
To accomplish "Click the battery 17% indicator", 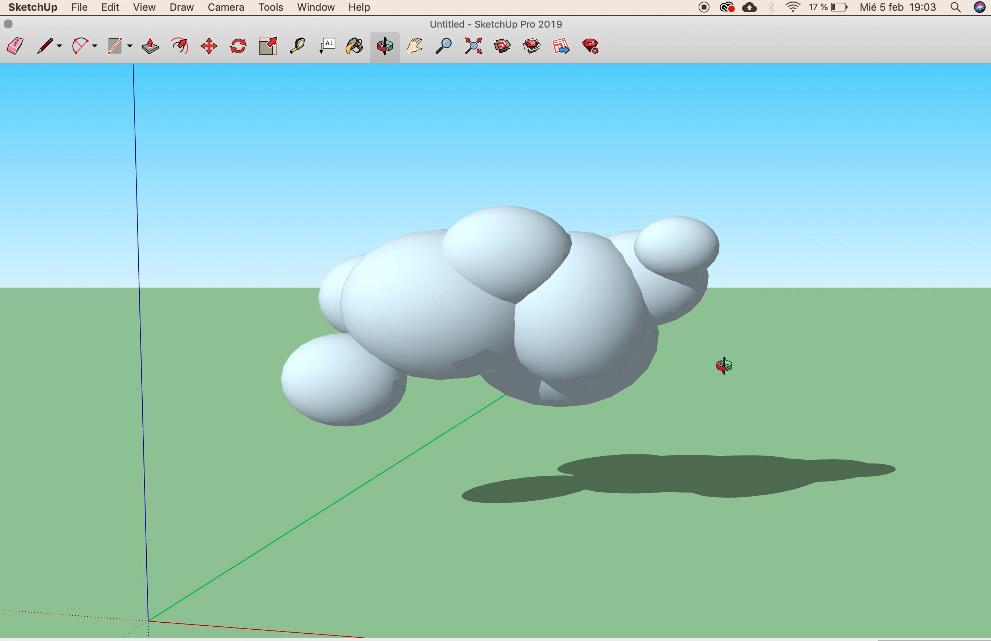I will 827,8.
